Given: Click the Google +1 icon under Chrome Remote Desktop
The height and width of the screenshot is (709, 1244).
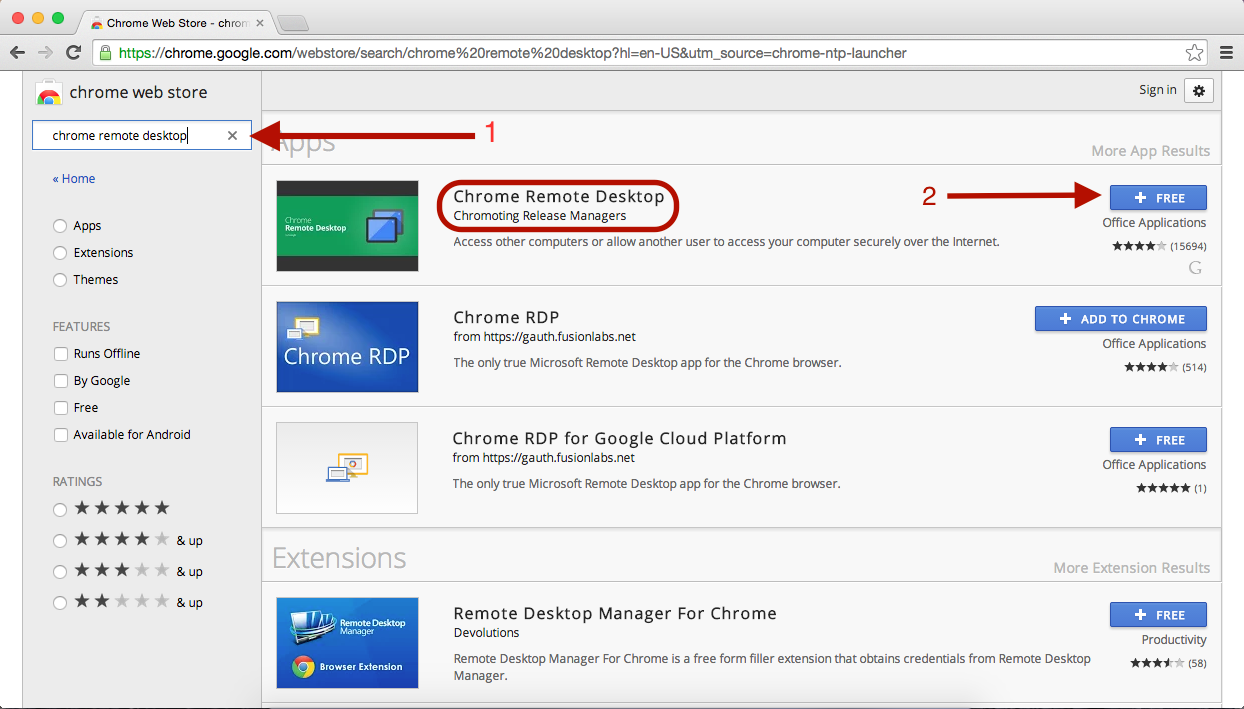Looking at the screenshot, I should click(1195, 267).
